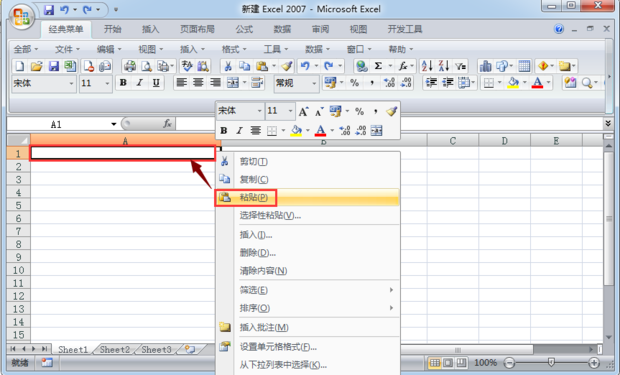The image size is (620, 375).
Task: Click the AutoSum sigma icon
Action: click(x=378, y=66)
